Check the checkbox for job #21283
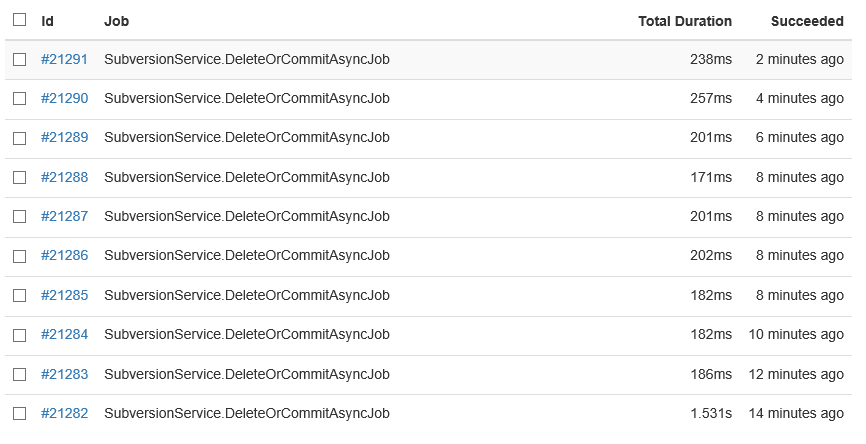866x444 pixels. click(19, 374)
